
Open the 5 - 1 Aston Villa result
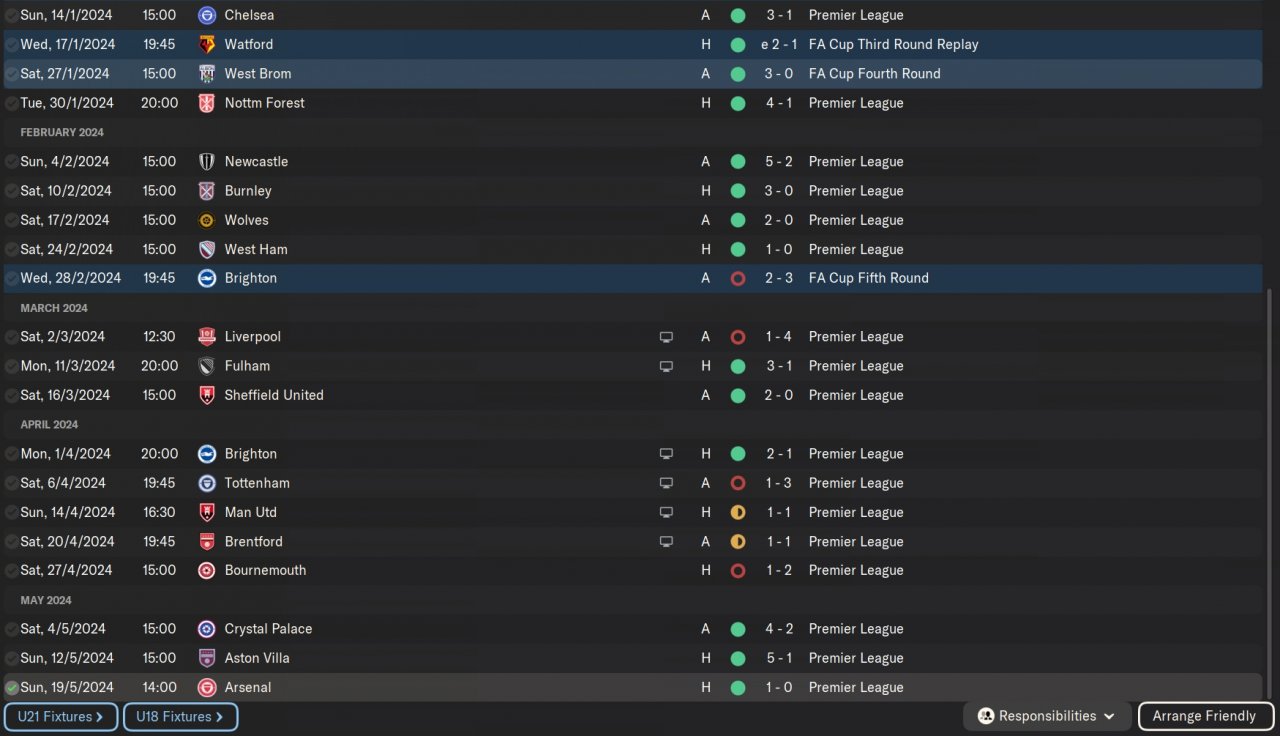[x=779, y=658]
